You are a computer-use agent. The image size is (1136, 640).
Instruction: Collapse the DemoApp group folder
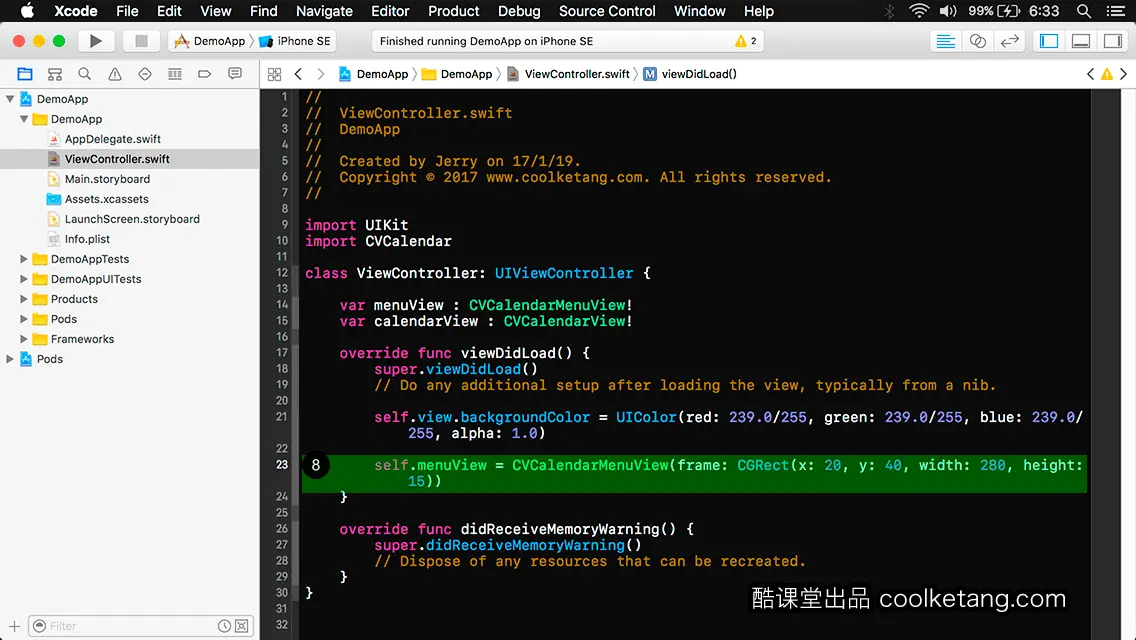point(24,119)
